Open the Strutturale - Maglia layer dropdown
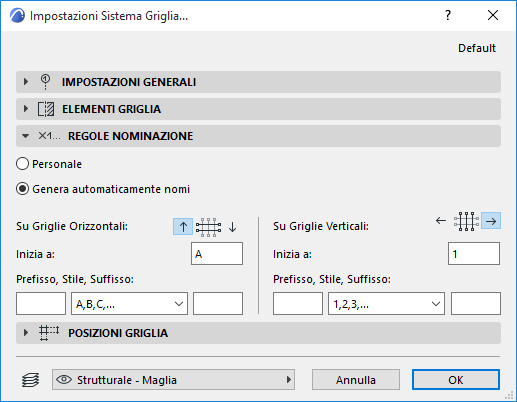The height and width of the screenshot is (402, 517). pyautogui.click(x=173, y=380)
